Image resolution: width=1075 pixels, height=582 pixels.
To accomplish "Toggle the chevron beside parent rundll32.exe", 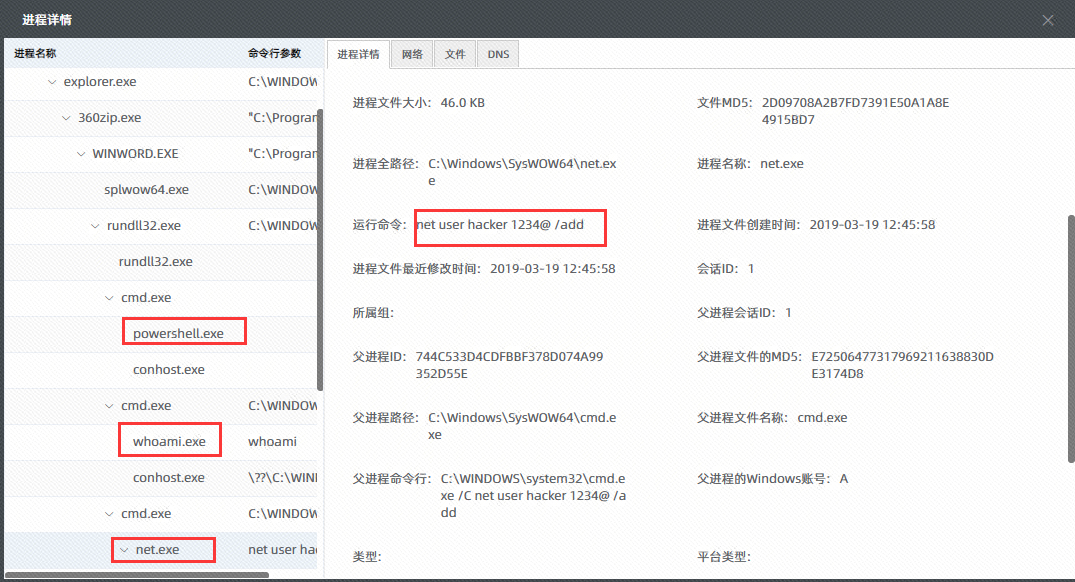I will pyautogui.click(x=96, y=226).
